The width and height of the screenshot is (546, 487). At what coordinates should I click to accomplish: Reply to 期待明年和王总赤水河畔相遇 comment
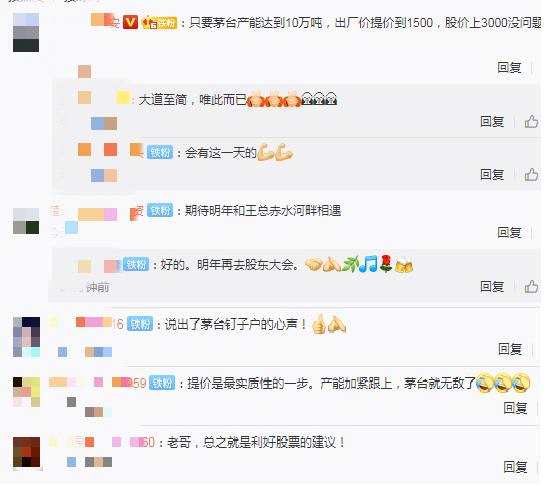509,233
